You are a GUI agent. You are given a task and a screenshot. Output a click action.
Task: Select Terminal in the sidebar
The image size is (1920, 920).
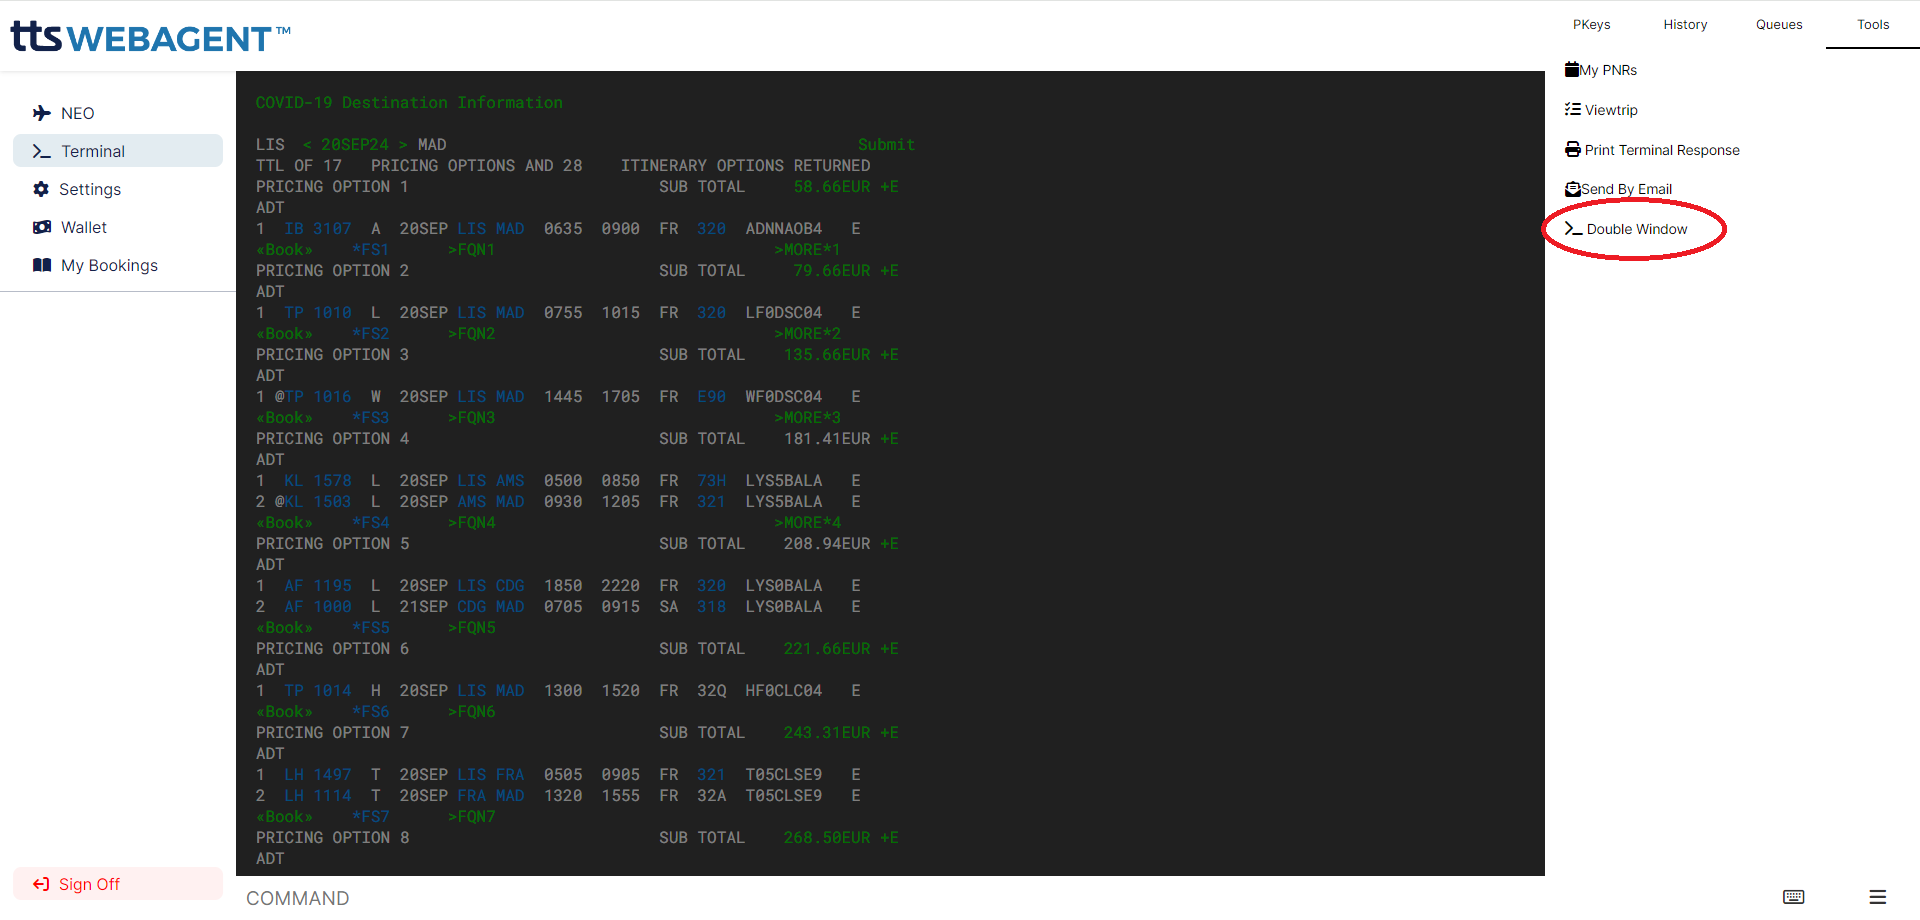point(118,151)
